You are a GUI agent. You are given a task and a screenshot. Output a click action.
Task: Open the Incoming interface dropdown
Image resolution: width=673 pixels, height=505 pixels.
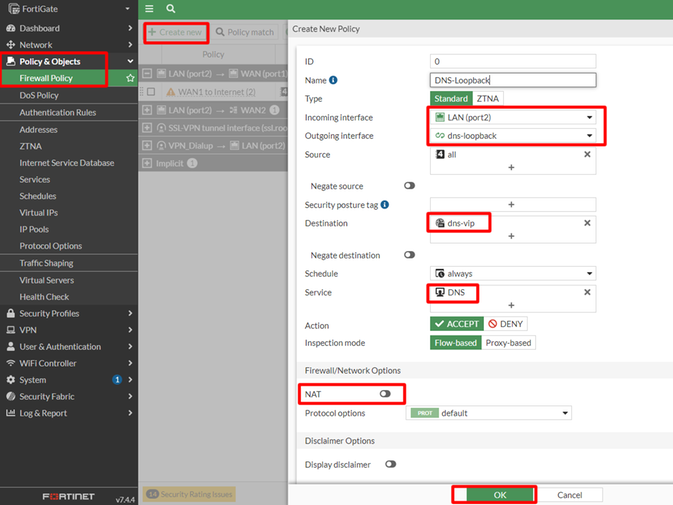tap(513, 117)
